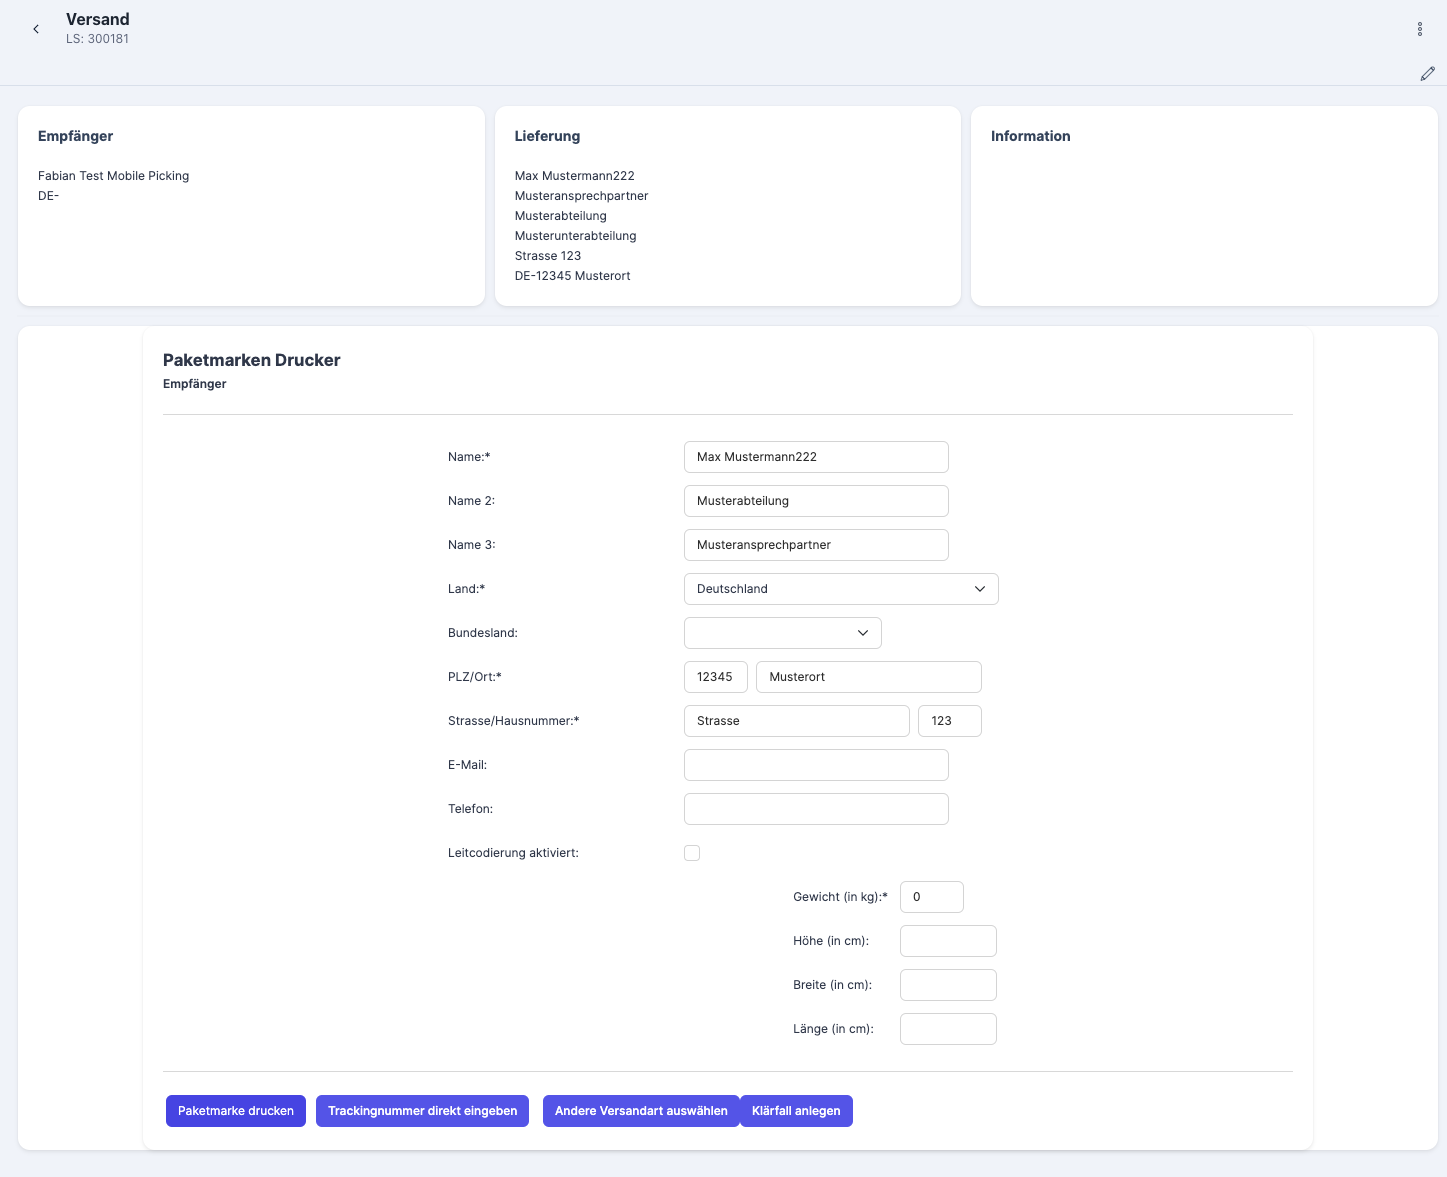The height and width of the screenshot is (1177, 1447).
Task: Open the Land dropdown showing Deutschland
Action: pyautogui.click(x=840, y=589)
